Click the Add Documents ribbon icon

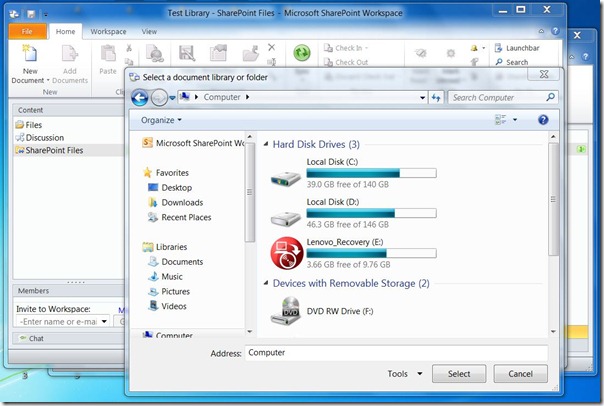(x=70, y=53)
